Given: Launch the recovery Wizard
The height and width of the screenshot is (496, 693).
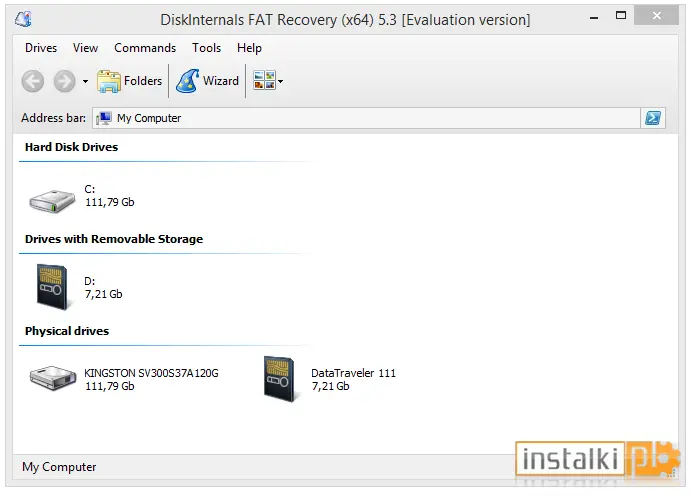Looking at the screenshot, I should [207, 81].
